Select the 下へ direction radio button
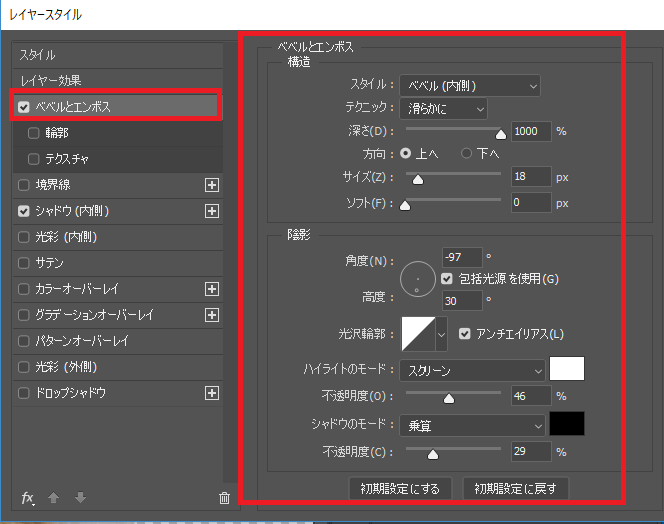This screenshot has height=524, width=664. pyautogui.click(x=466, y=153)
